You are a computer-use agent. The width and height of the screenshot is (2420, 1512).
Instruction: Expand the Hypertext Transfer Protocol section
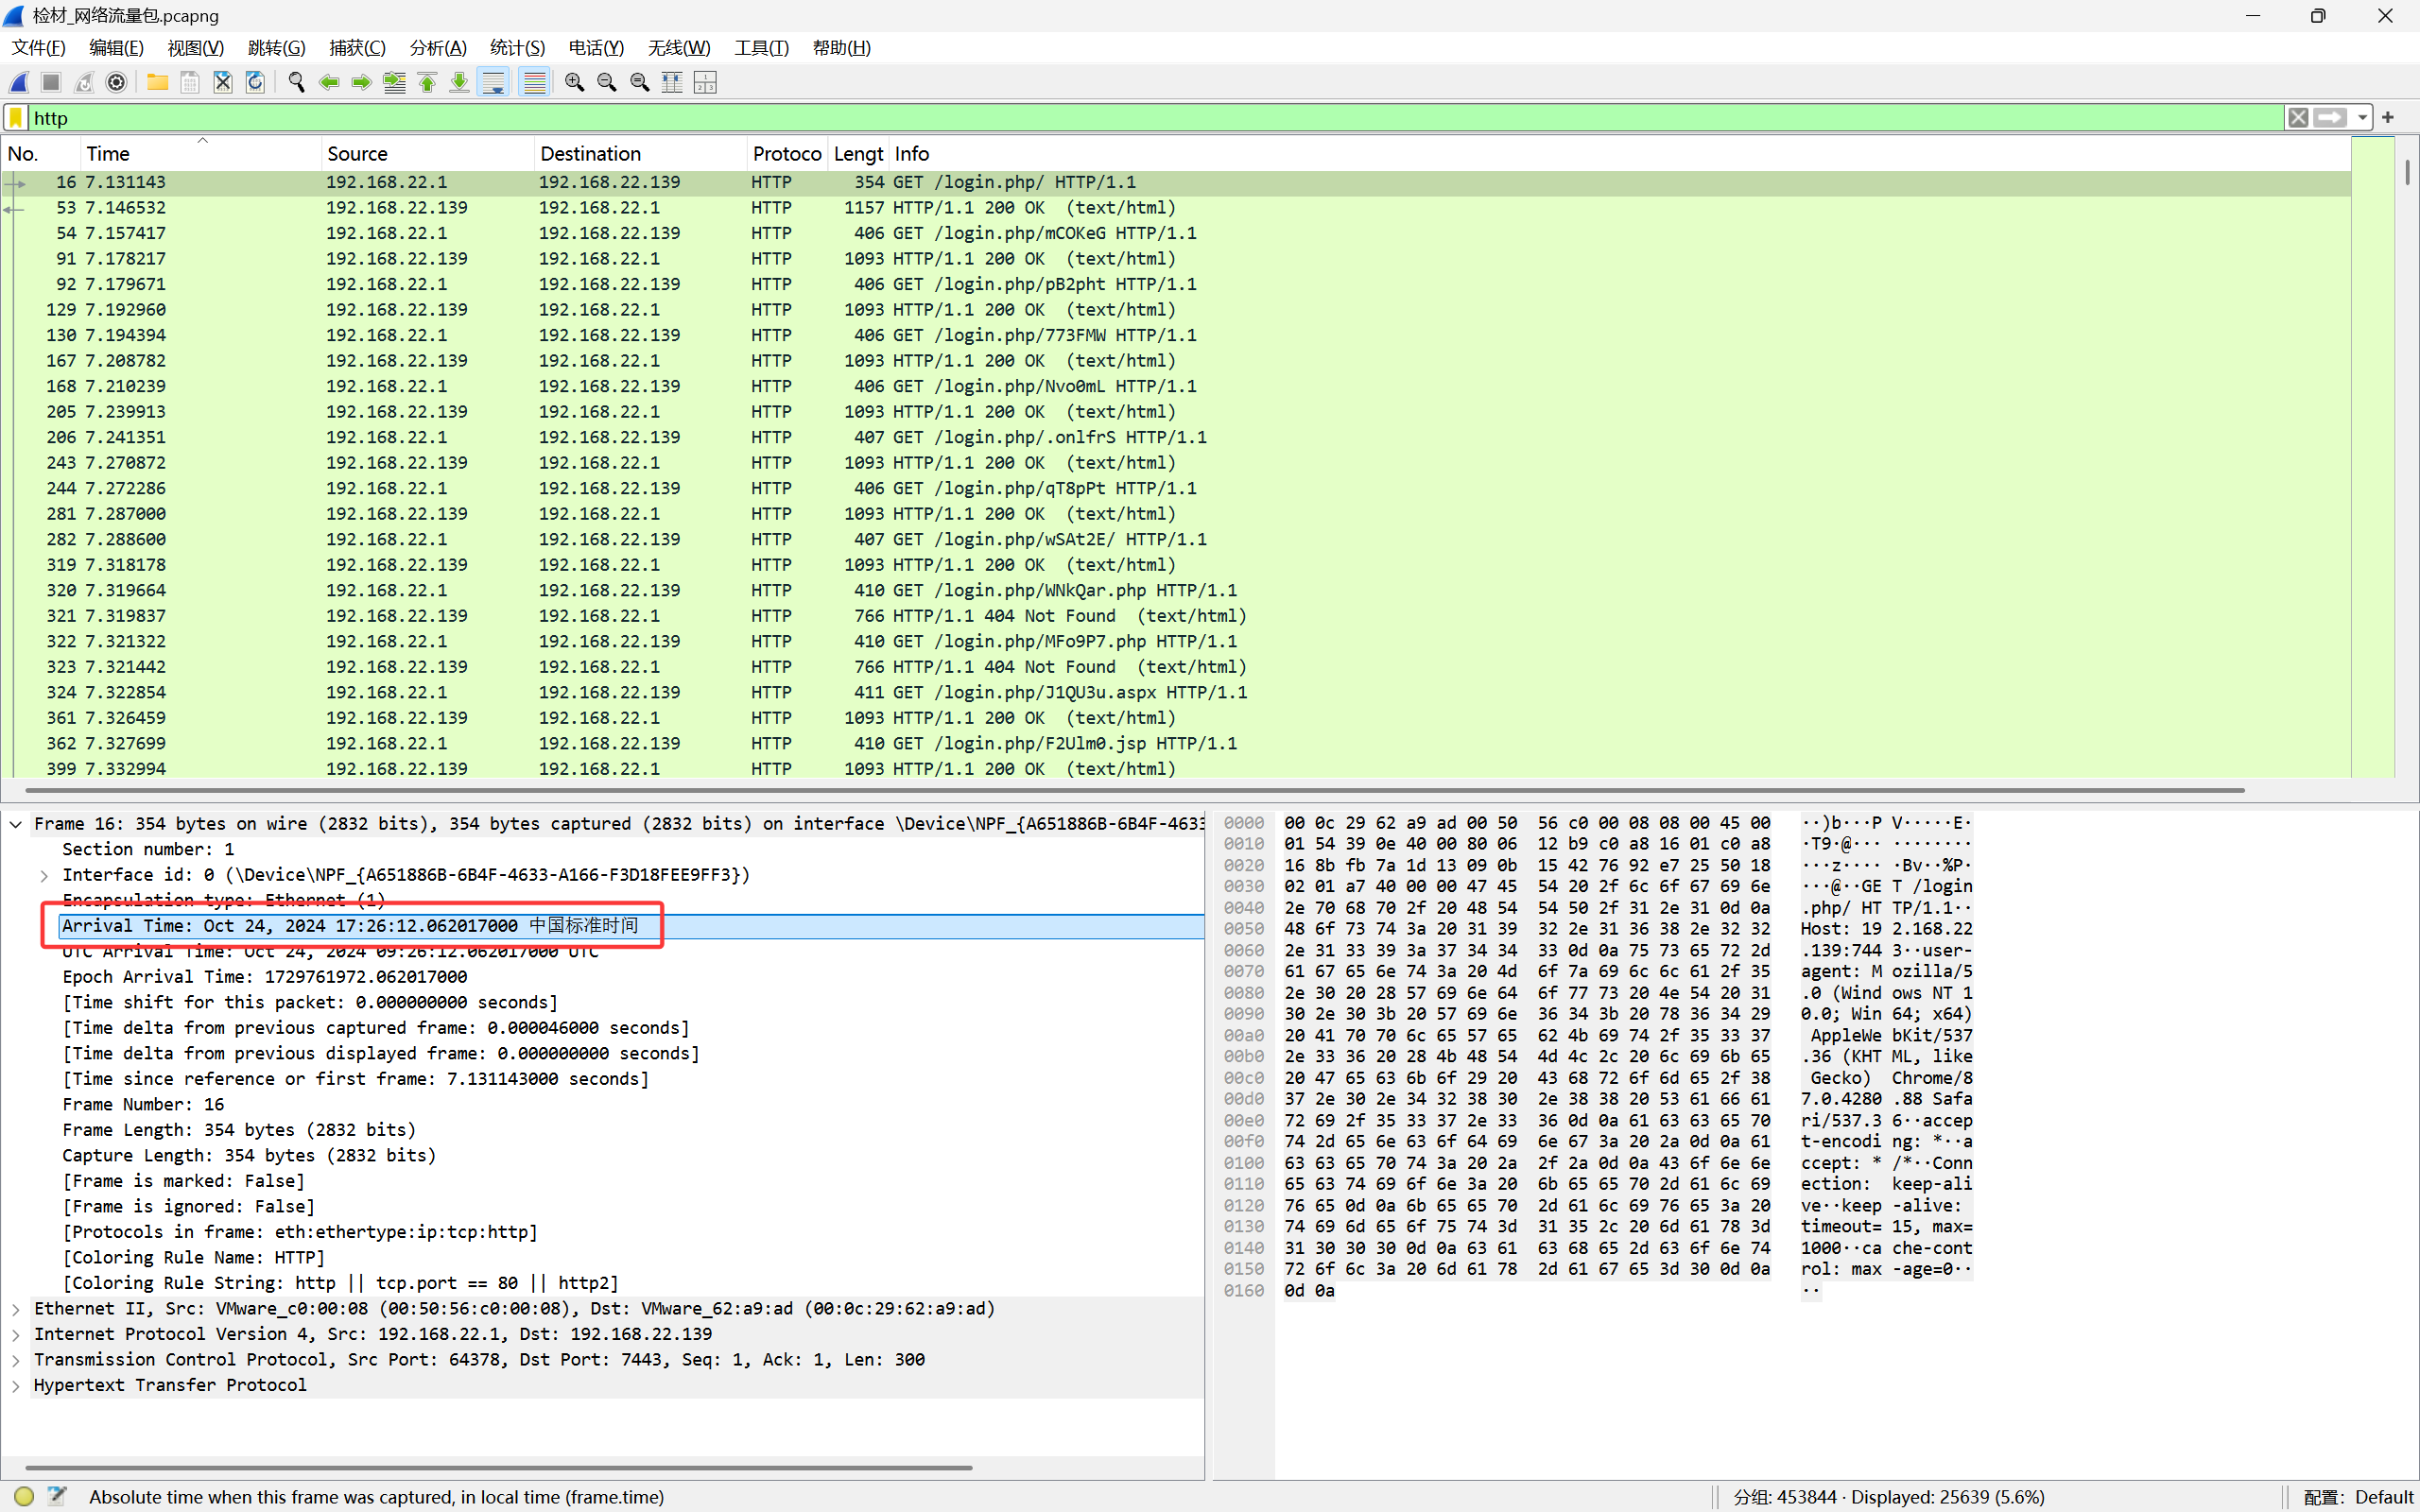coord(16,1386)
